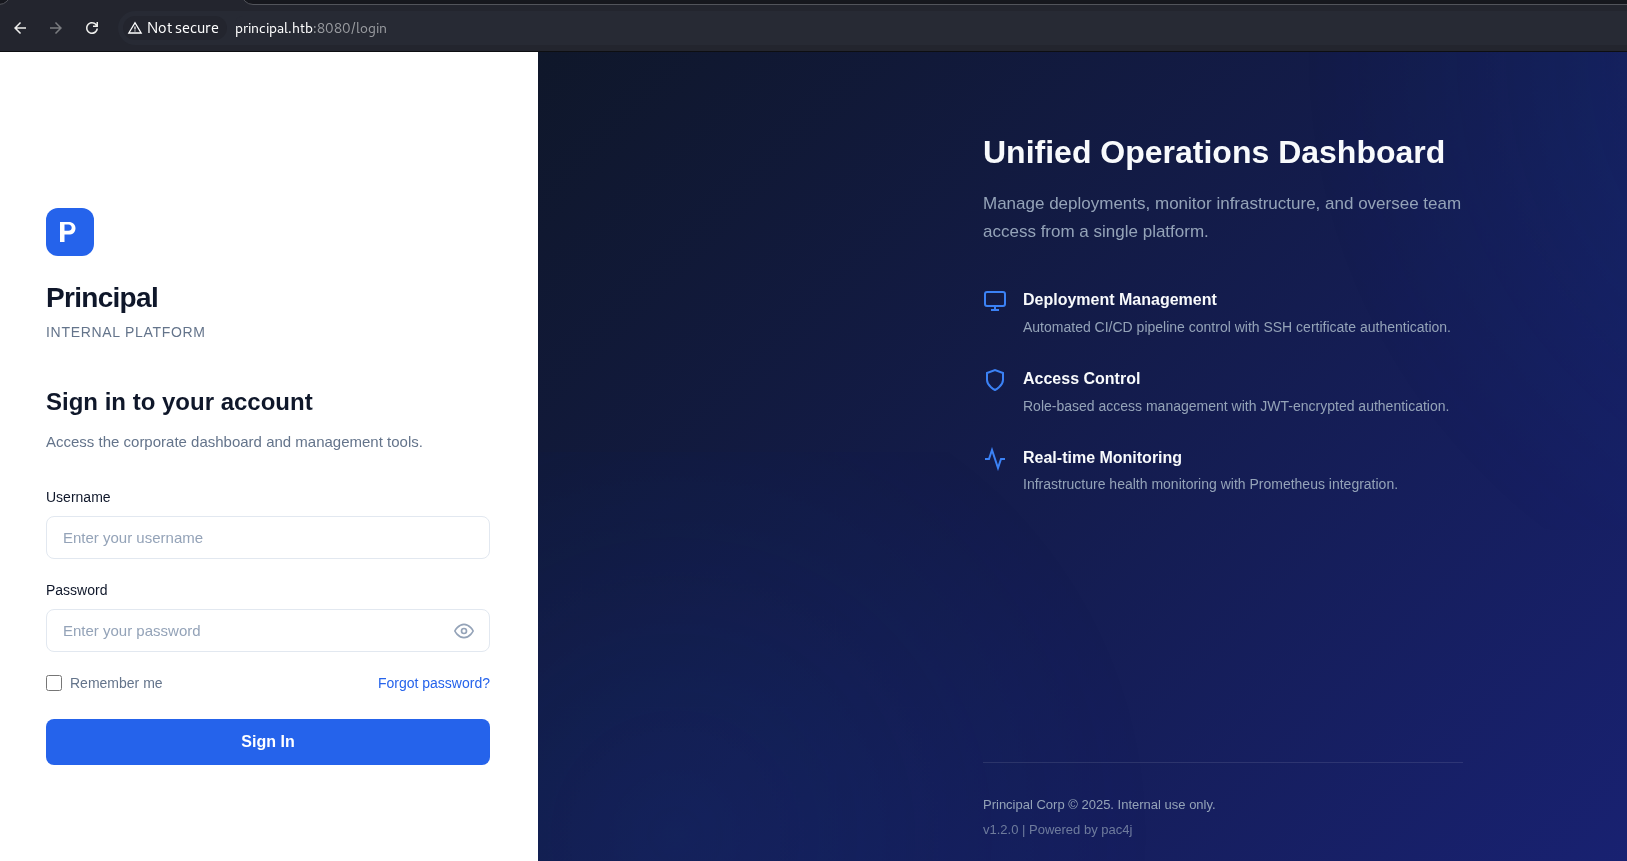Click the Deployment Management title text

click(x=1119, y=299)
